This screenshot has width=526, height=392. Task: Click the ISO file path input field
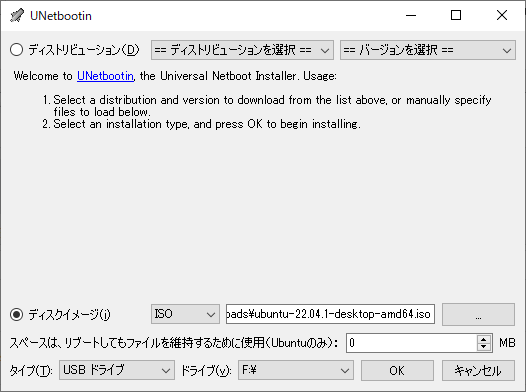click(330, 314)
